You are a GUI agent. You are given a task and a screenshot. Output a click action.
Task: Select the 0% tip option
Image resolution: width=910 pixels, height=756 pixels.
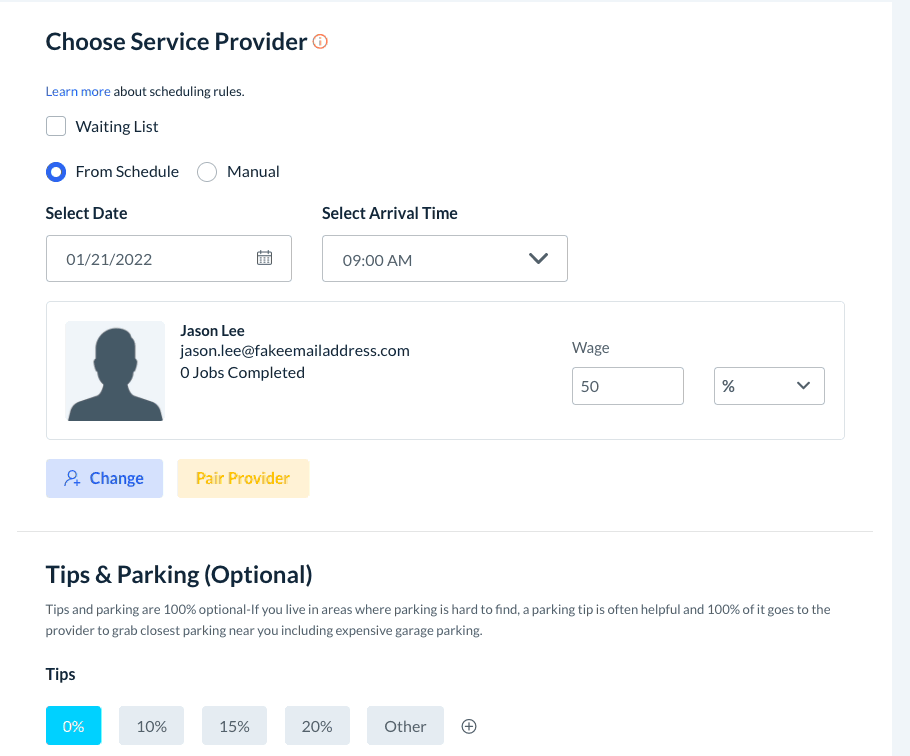click(x=73, y=727)
